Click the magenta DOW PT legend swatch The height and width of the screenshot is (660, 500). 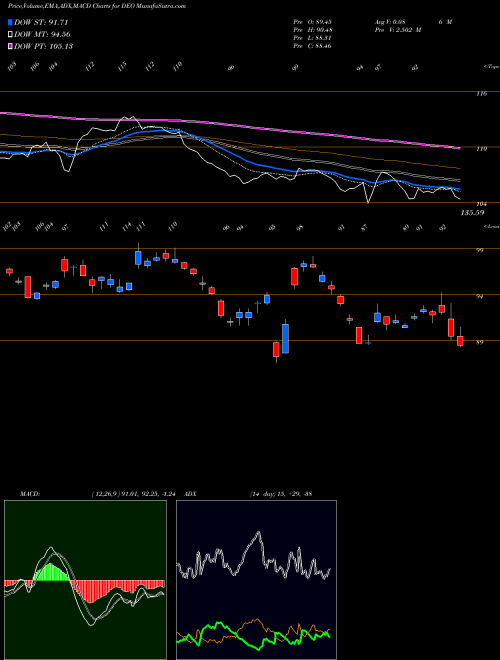point(11,46)
